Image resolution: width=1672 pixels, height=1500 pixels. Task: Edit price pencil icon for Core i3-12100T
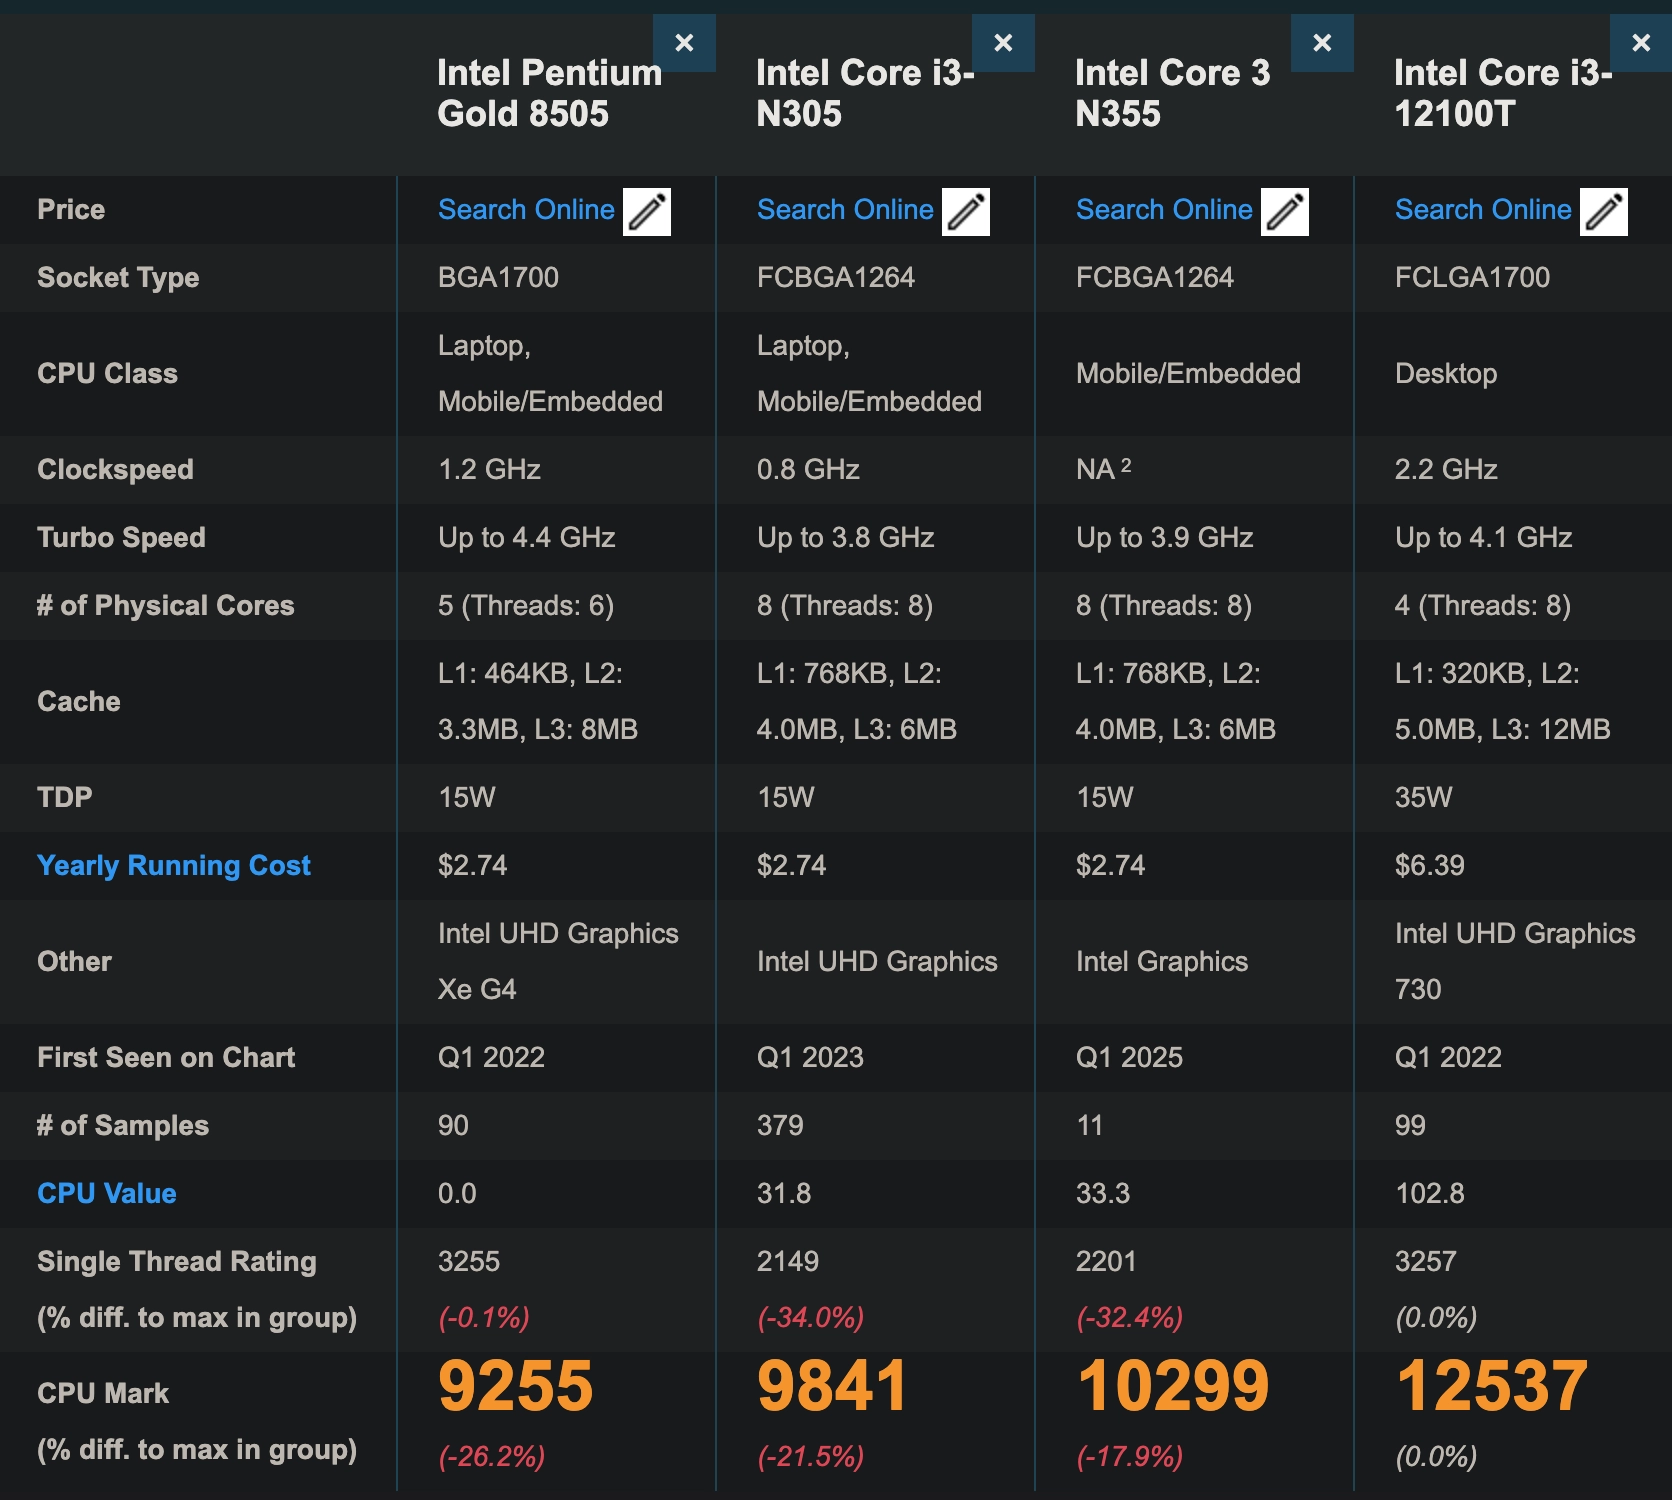pyautogui.click(x=1604, y=212)
